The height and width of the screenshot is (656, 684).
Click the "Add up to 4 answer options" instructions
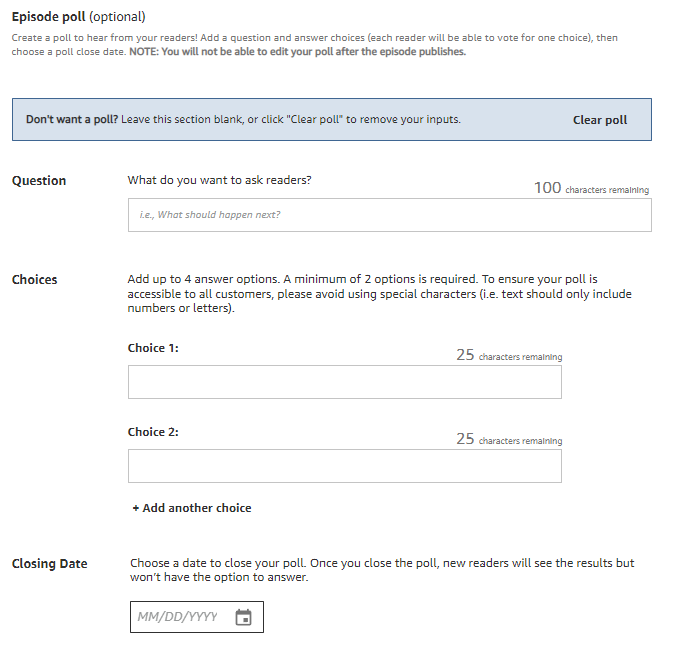click(x=380, y=294)
